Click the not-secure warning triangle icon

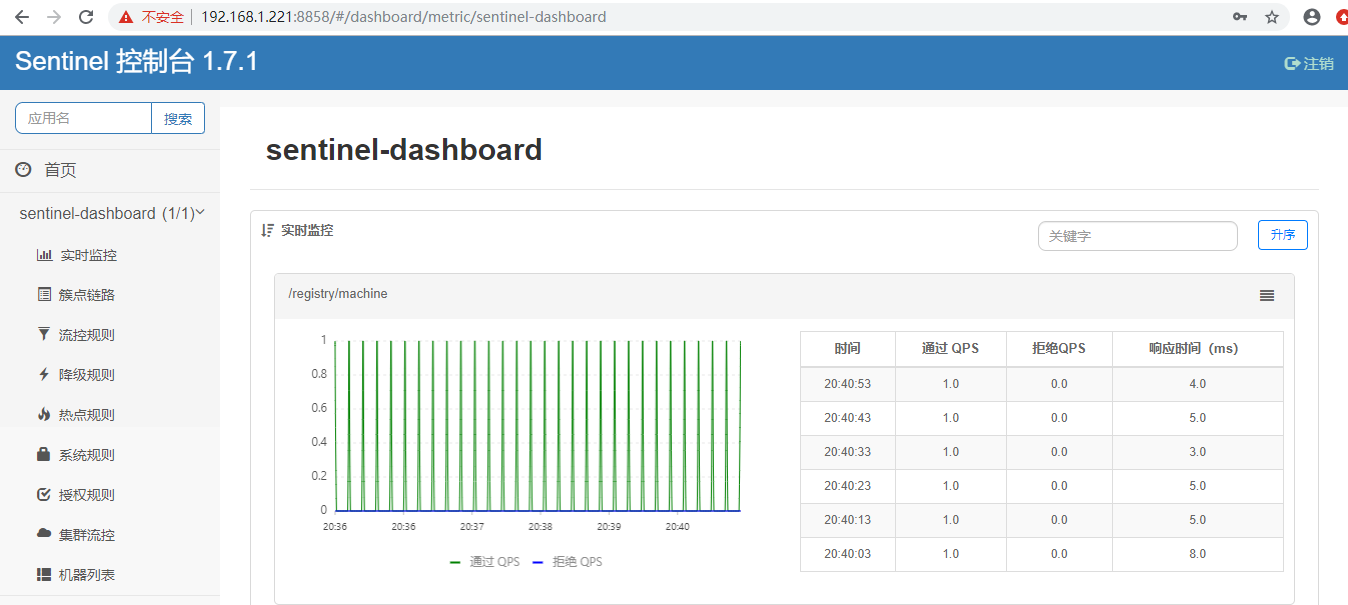coord(126,17)
